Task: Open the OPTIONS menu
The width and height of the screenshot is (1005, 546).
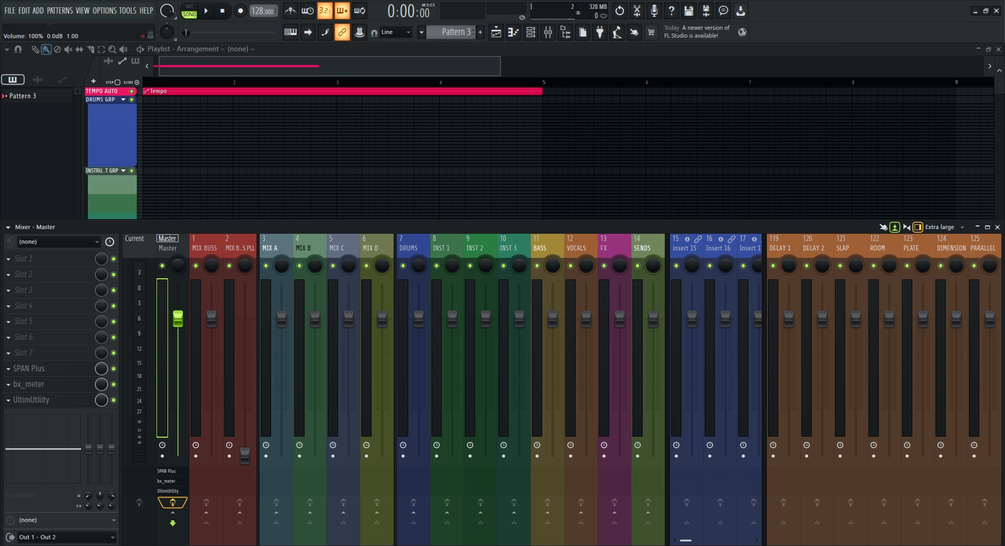Action: (x=104, y=10)
